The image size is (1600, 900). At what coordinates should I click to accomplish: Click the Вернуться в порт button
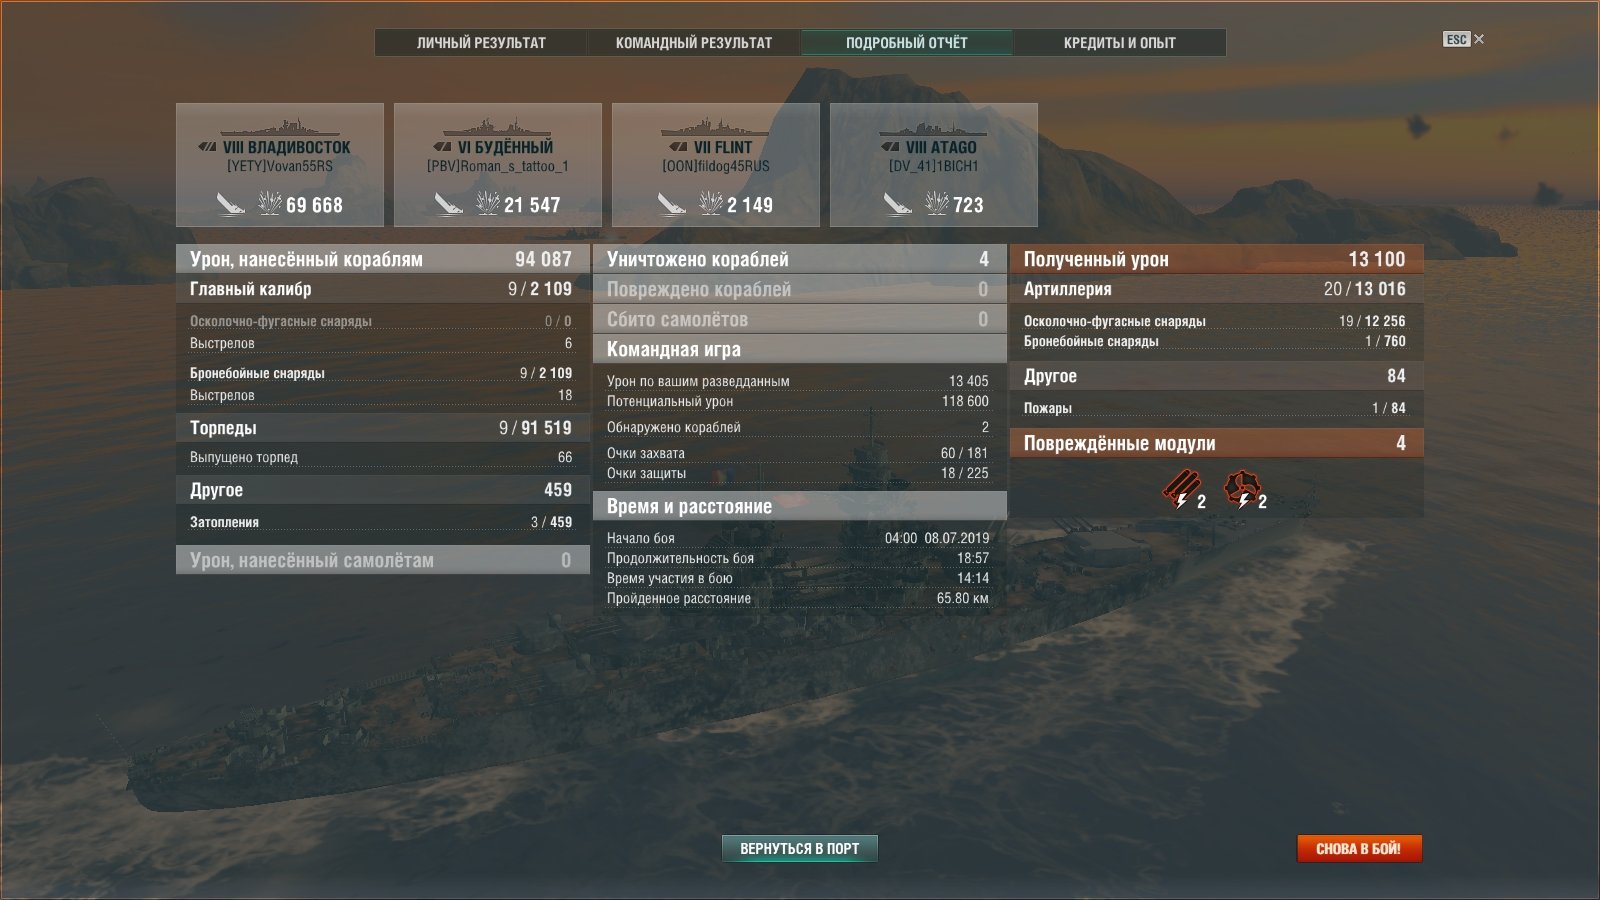coord(800,848)
